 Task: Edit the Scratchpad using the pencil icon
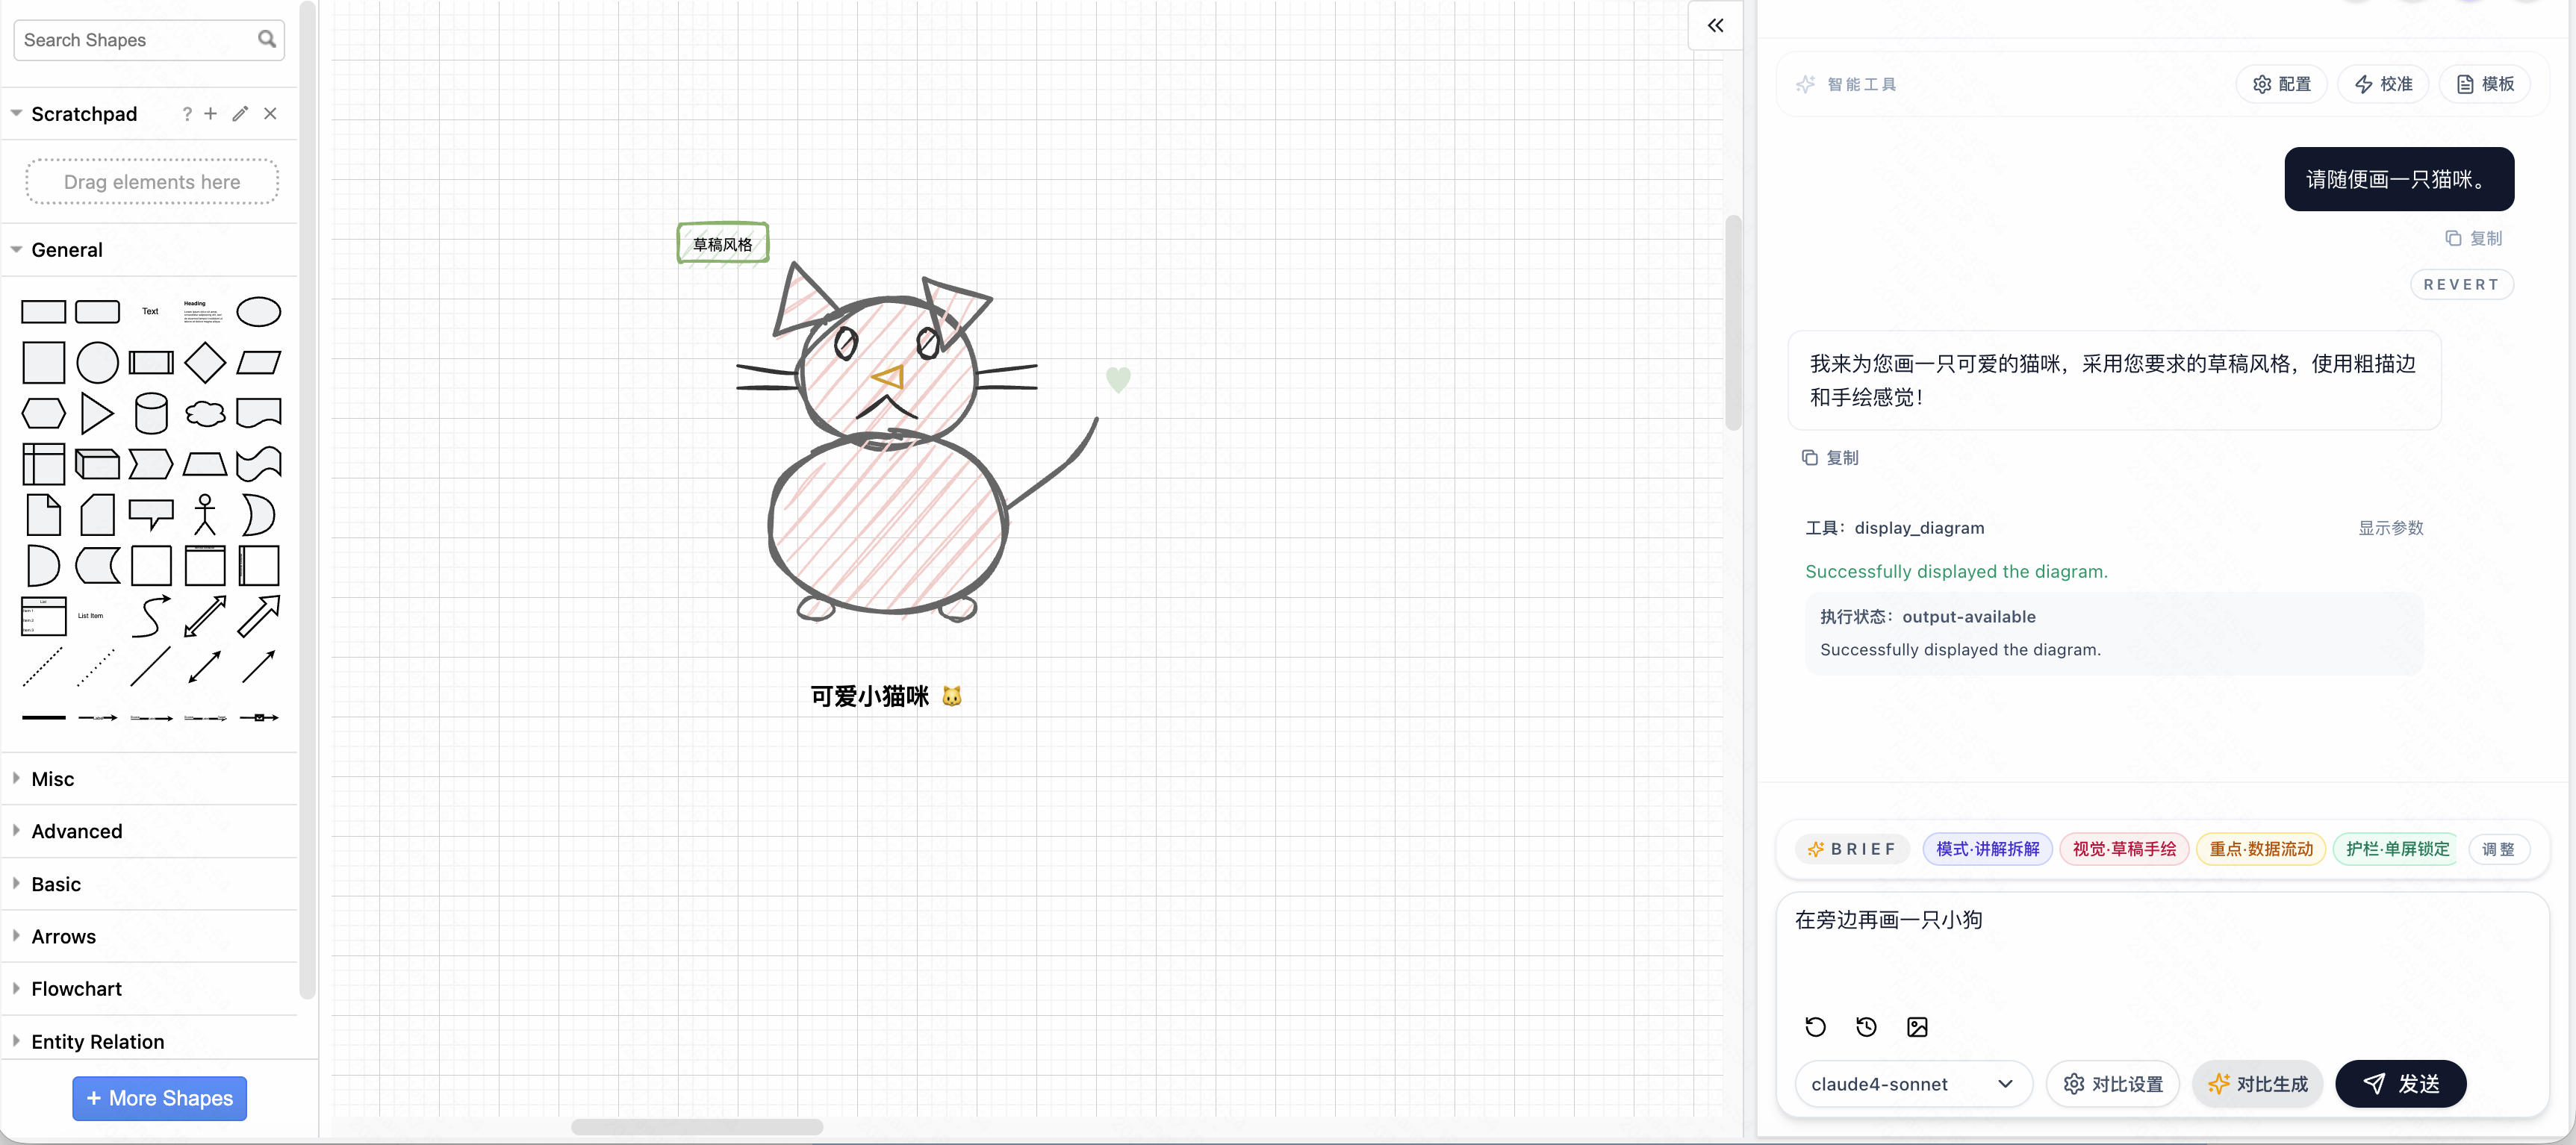tap(240, 114)
